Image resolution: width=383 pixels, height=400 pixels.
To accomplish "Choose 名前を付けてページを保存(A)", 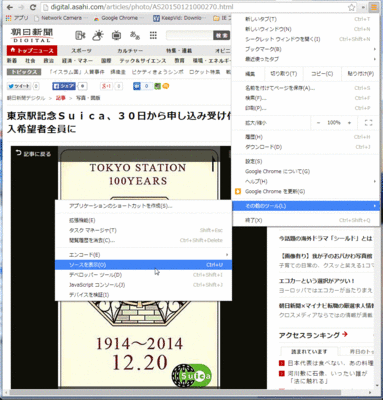I will click(305, 88).
